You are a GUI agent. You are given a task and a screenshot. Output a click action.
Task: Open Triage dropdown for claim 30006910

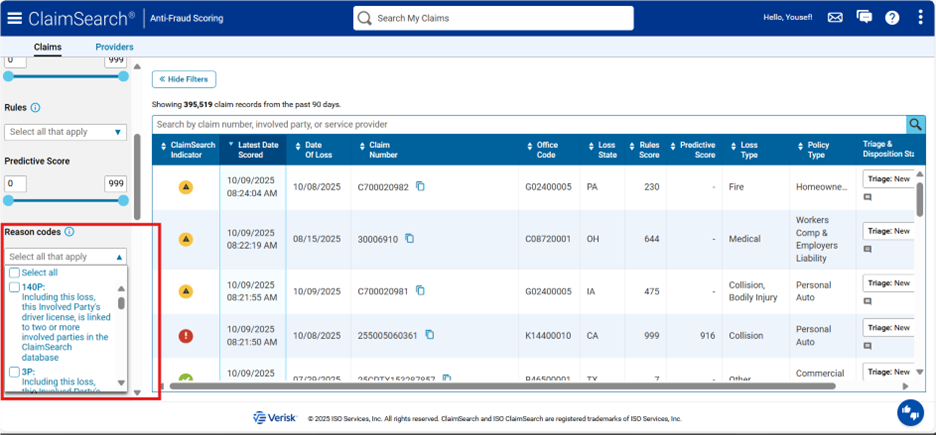pyautogui.click(x=888, y=231)
